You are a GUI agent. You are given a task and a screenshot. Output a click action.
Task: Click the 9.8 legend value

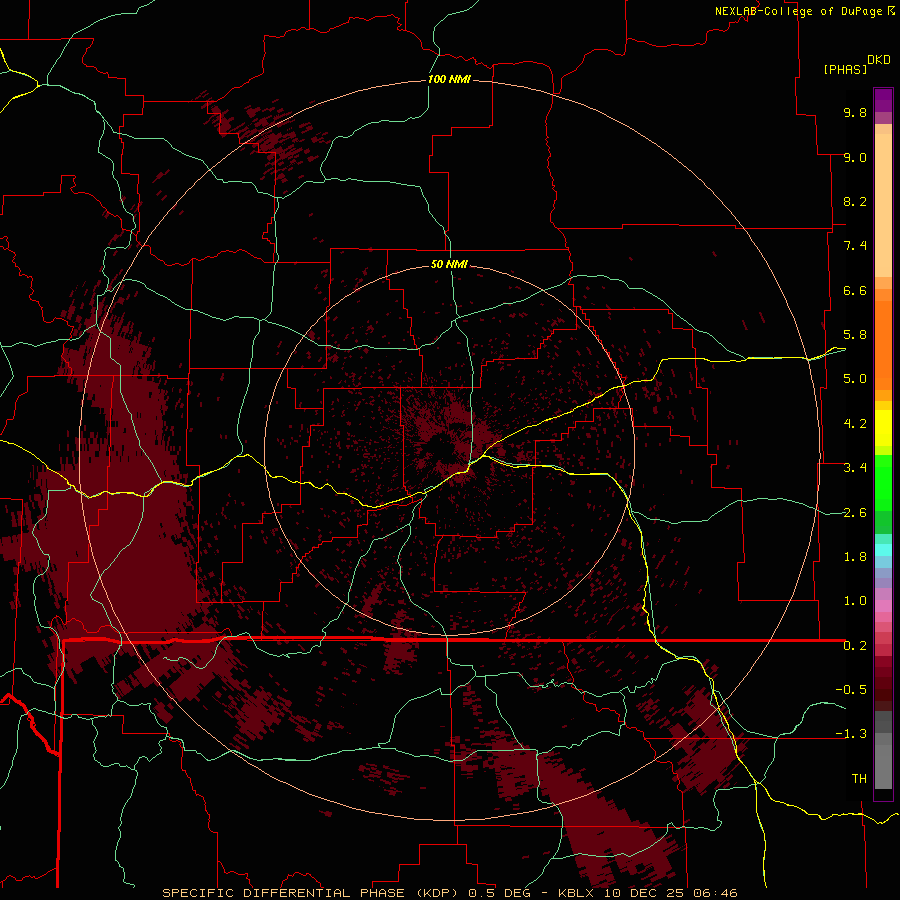(x=855, y=112)
